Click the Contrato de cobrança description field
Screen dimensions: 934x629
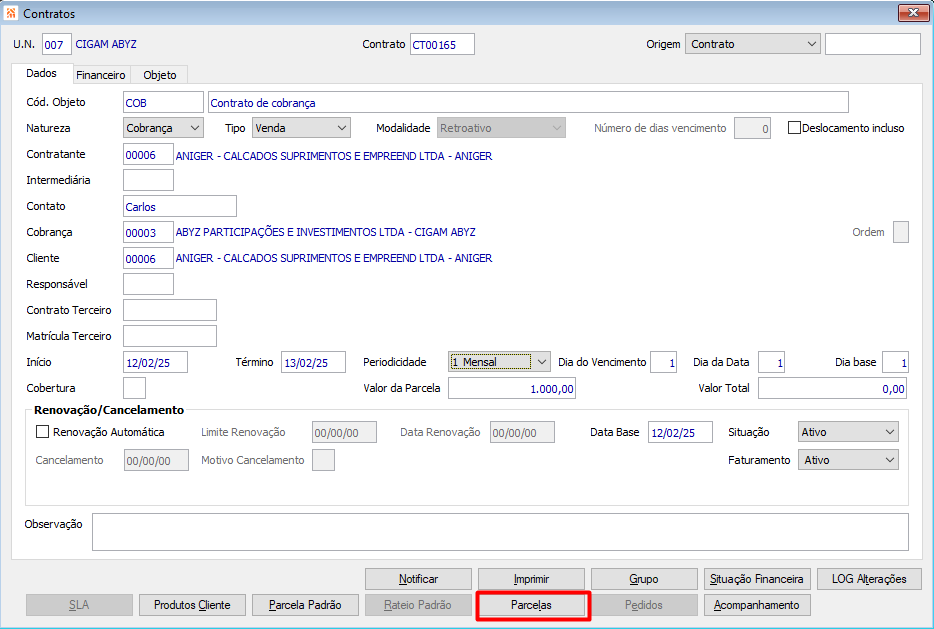(528, 102)
